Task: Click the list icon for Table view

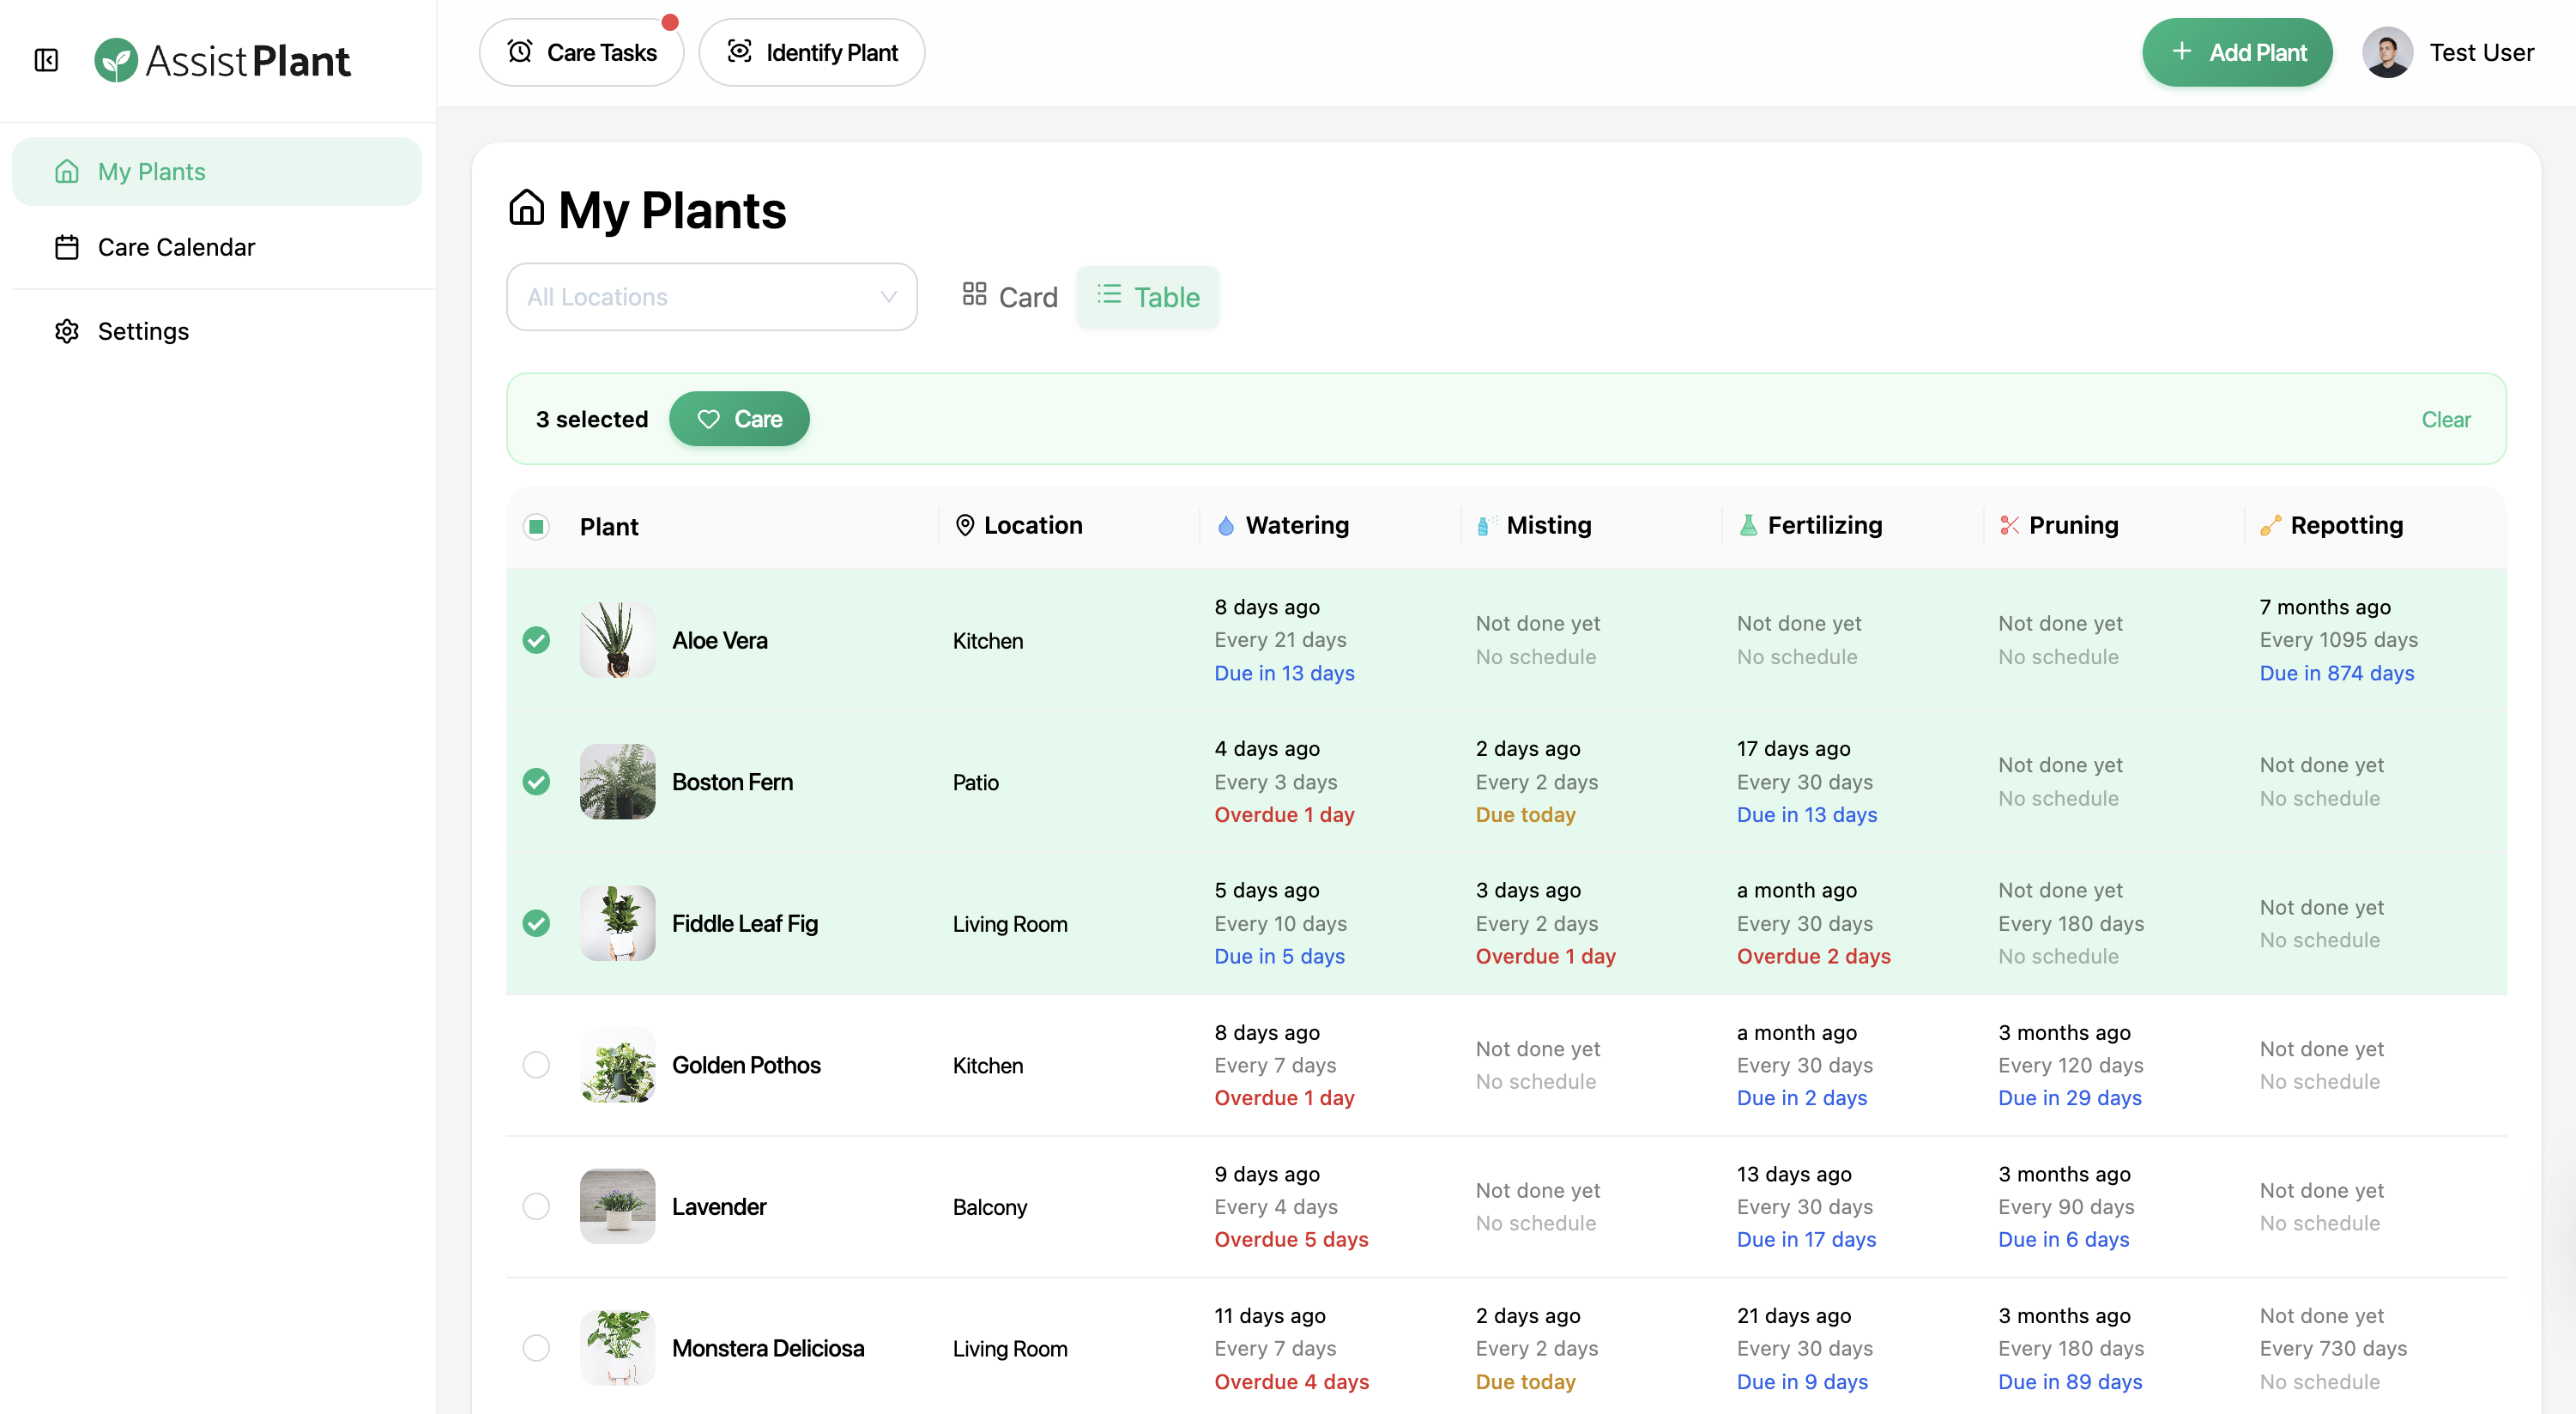Action: point(1109,294)
